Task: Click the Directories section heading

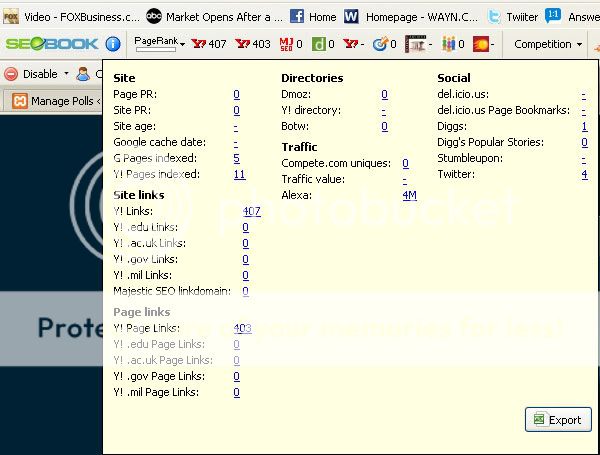Action: (x=312, y=78)
